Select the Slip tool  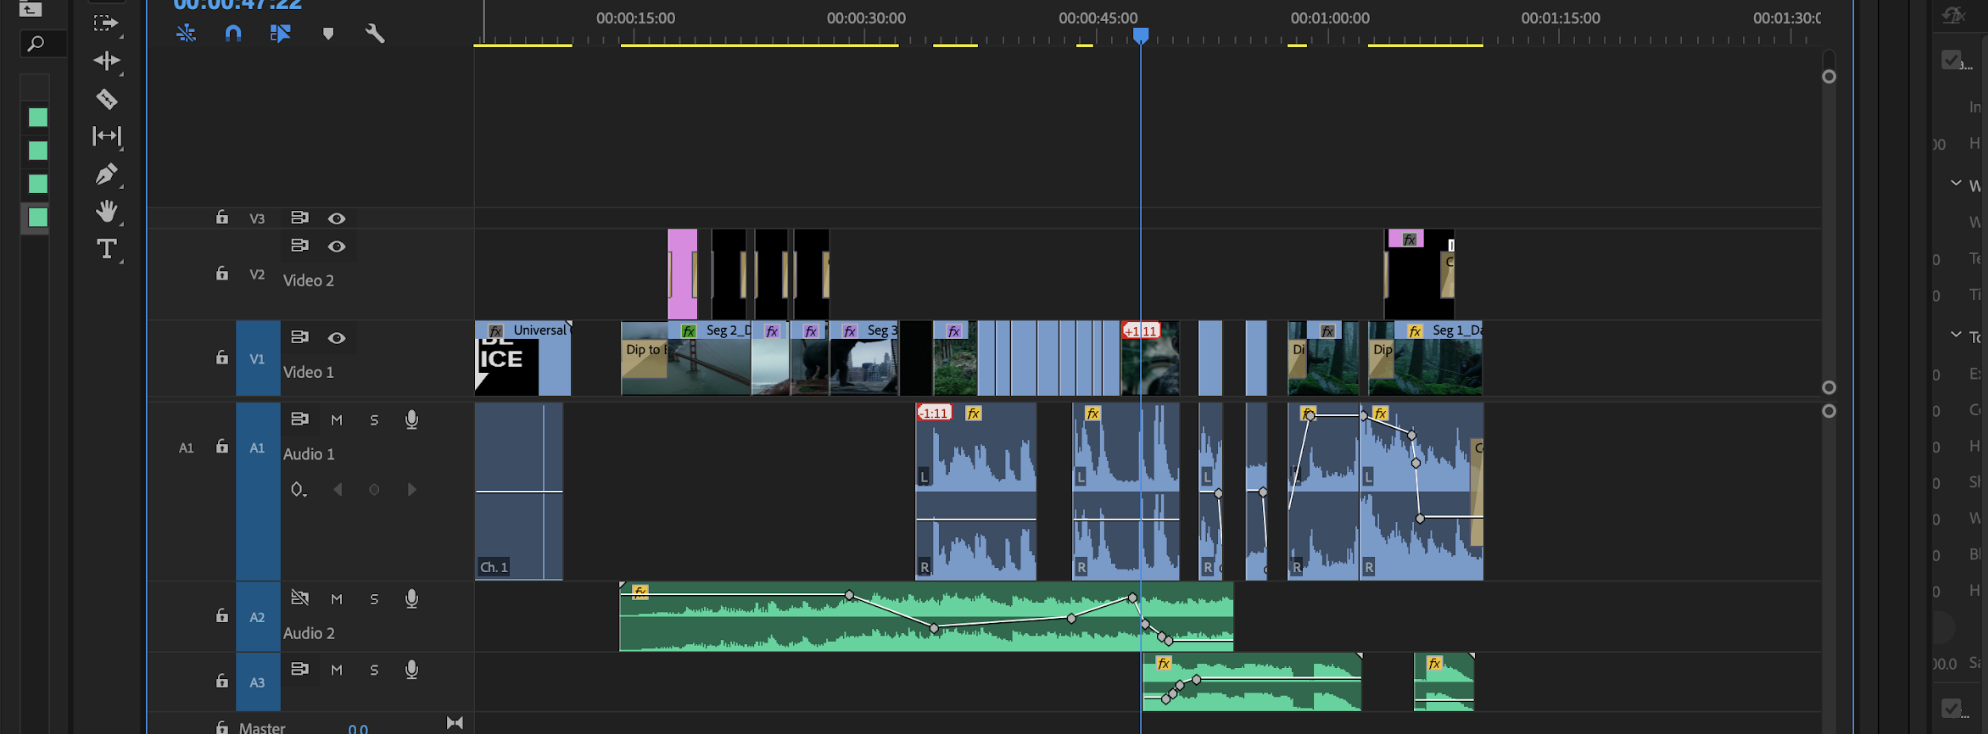pyautogui.click(x=106, y=135)
